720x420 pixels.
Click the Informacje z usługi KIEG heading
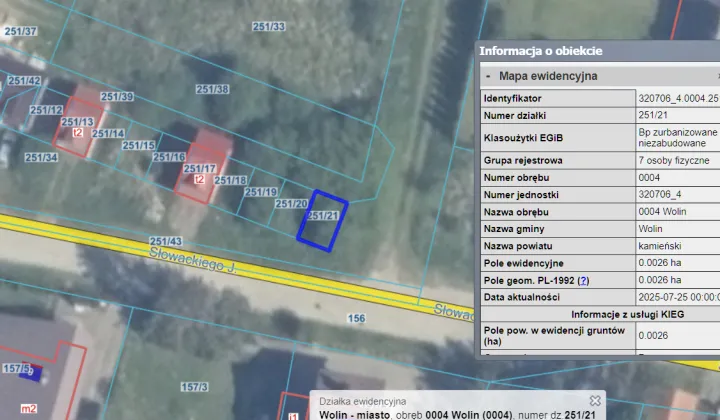click(x=628, y=314)
